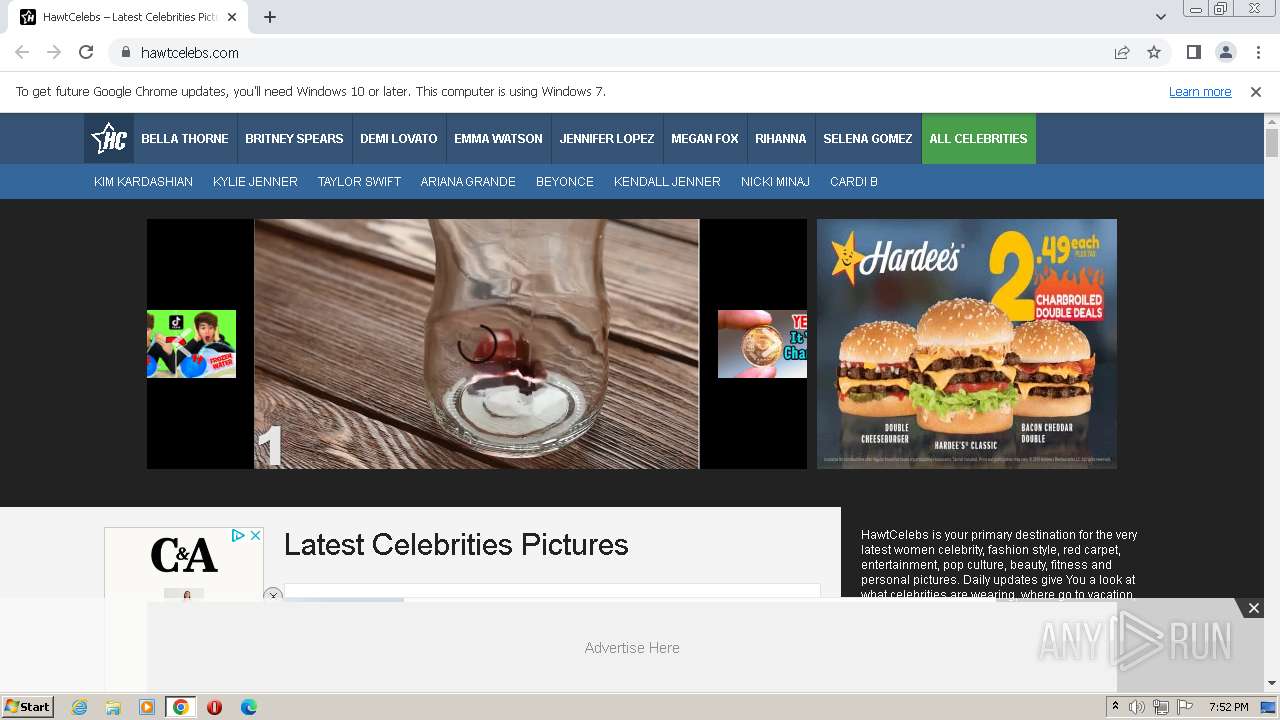Open the Rihanna menu item

[781, 139]
